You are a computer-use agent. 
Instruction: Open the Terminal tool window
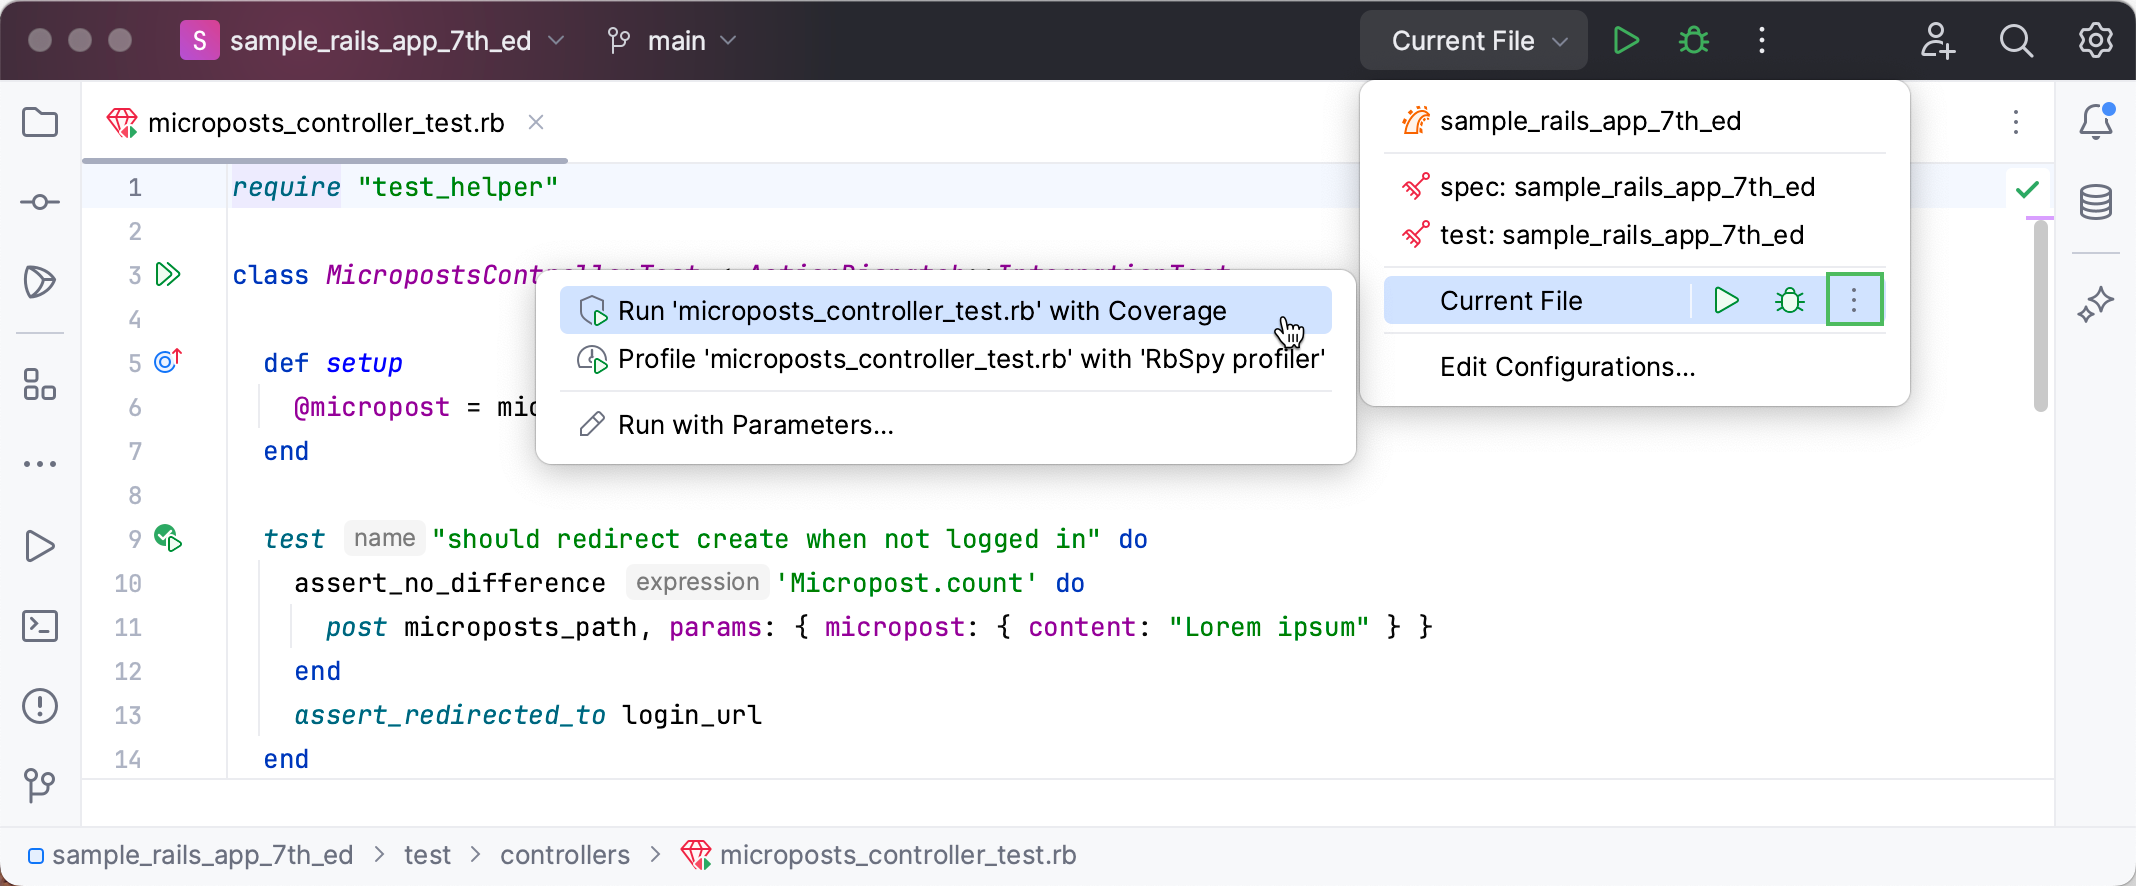pyautogui.click(x=40, y=626)
